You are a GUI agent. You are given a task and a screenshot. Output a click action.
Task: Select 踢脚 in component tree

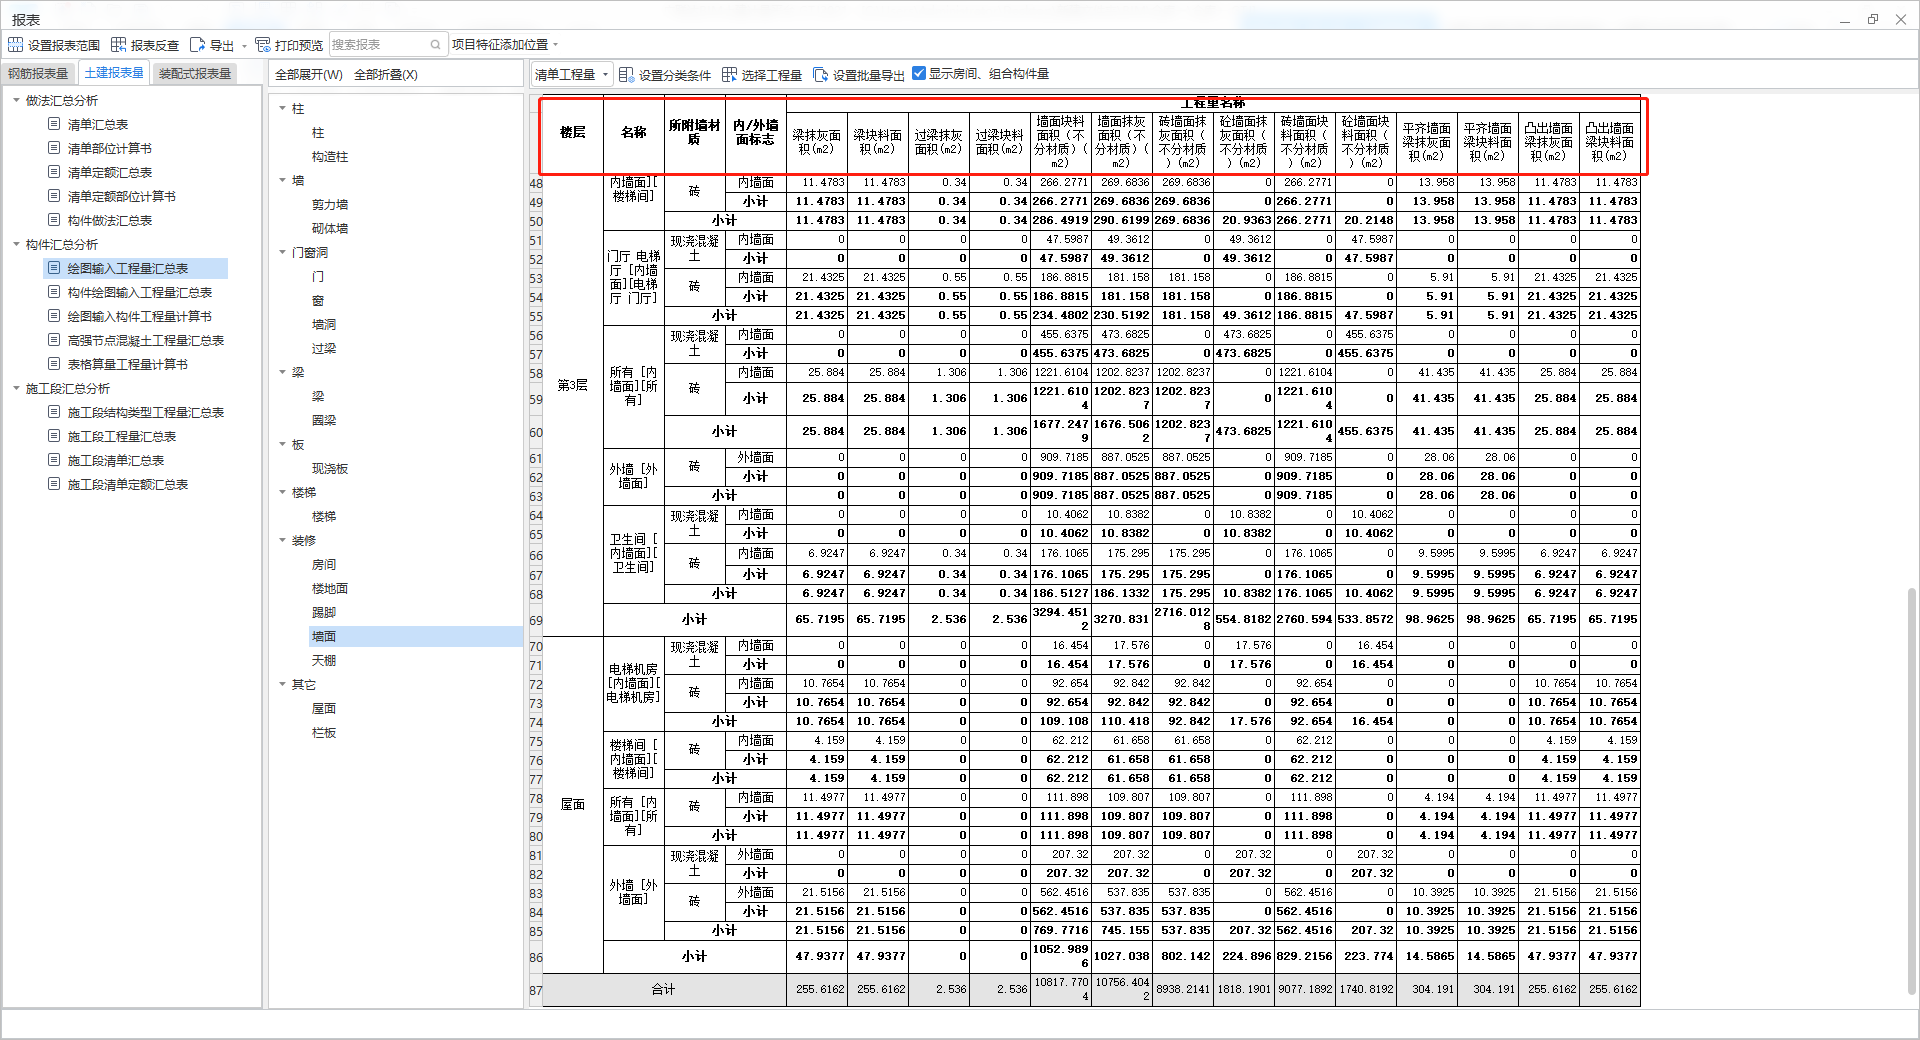tap(324, 612)
